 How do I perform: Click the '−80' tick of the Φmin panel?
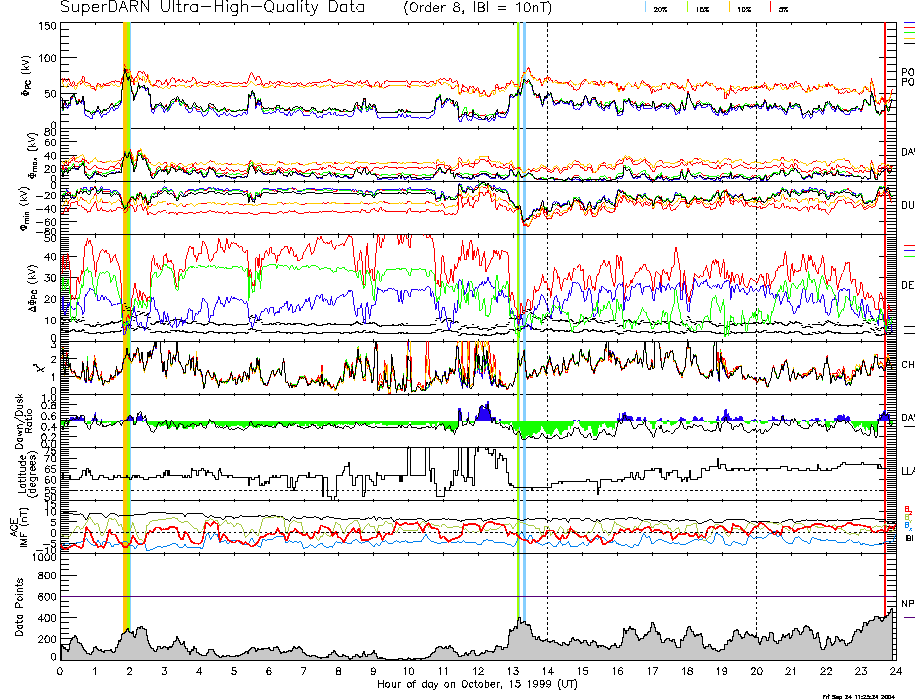47,232
